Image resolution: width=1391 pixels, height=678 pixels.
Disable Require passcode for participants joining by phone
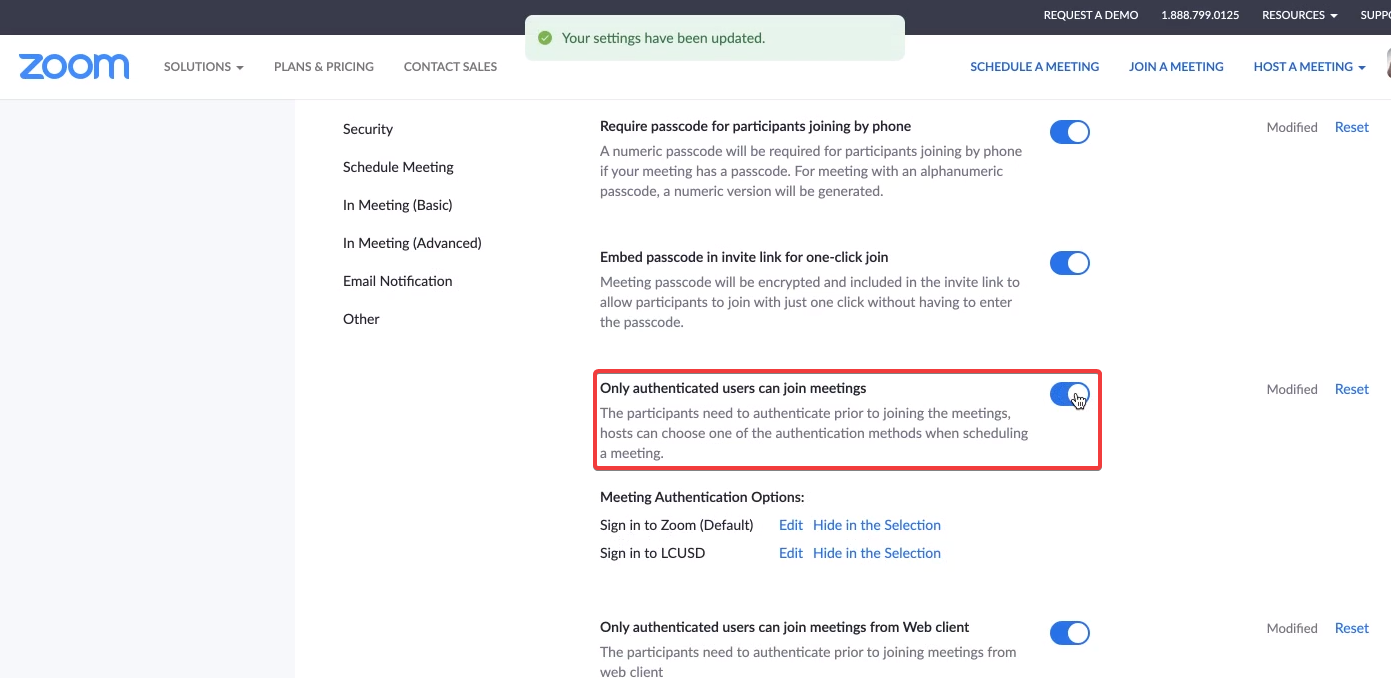(1069, 132)
